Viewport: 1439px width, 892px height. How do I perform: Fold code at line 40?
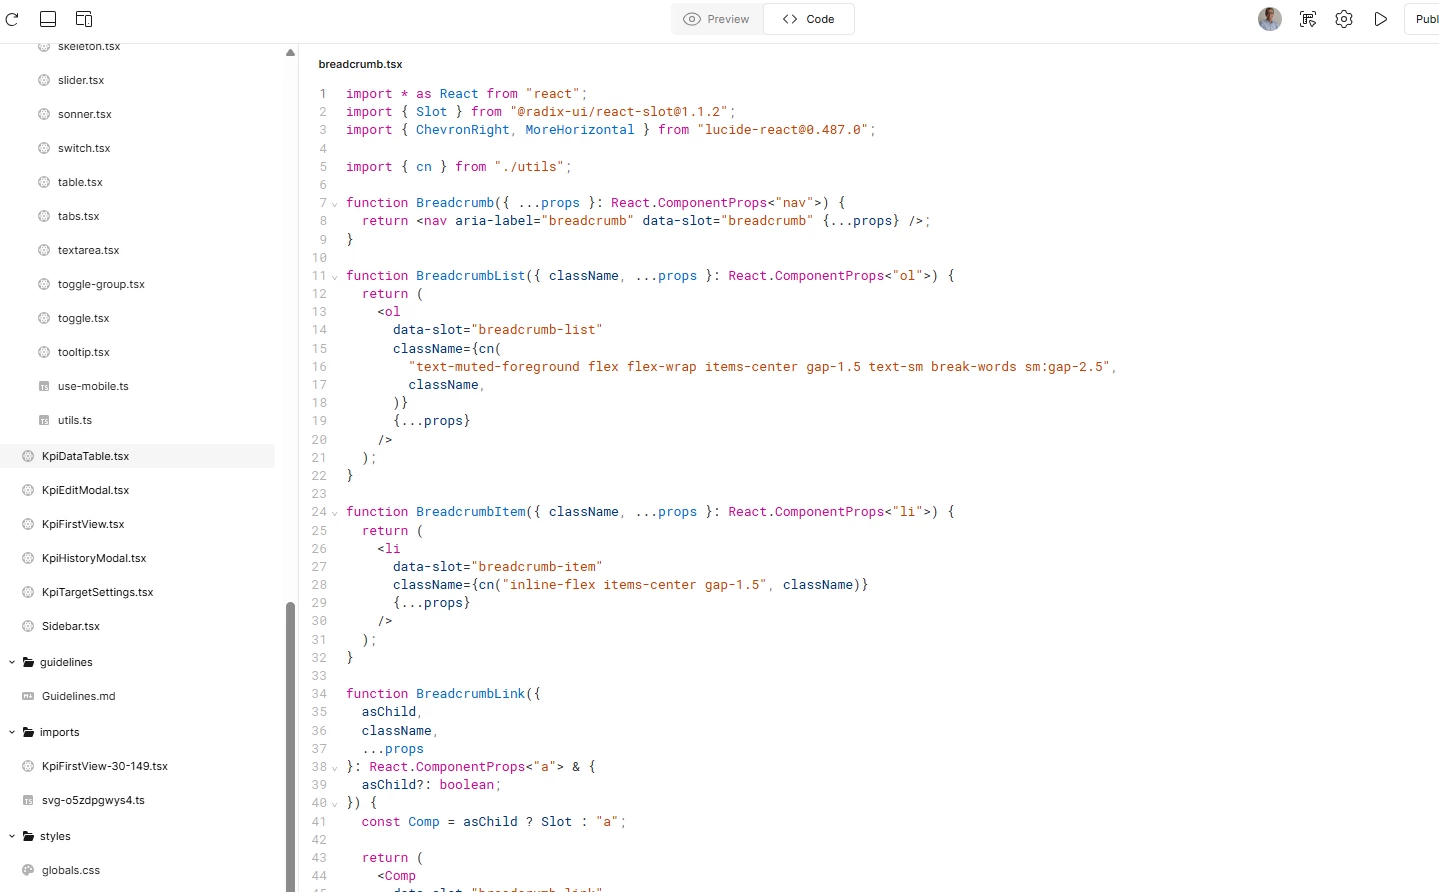tap(335, 804)
